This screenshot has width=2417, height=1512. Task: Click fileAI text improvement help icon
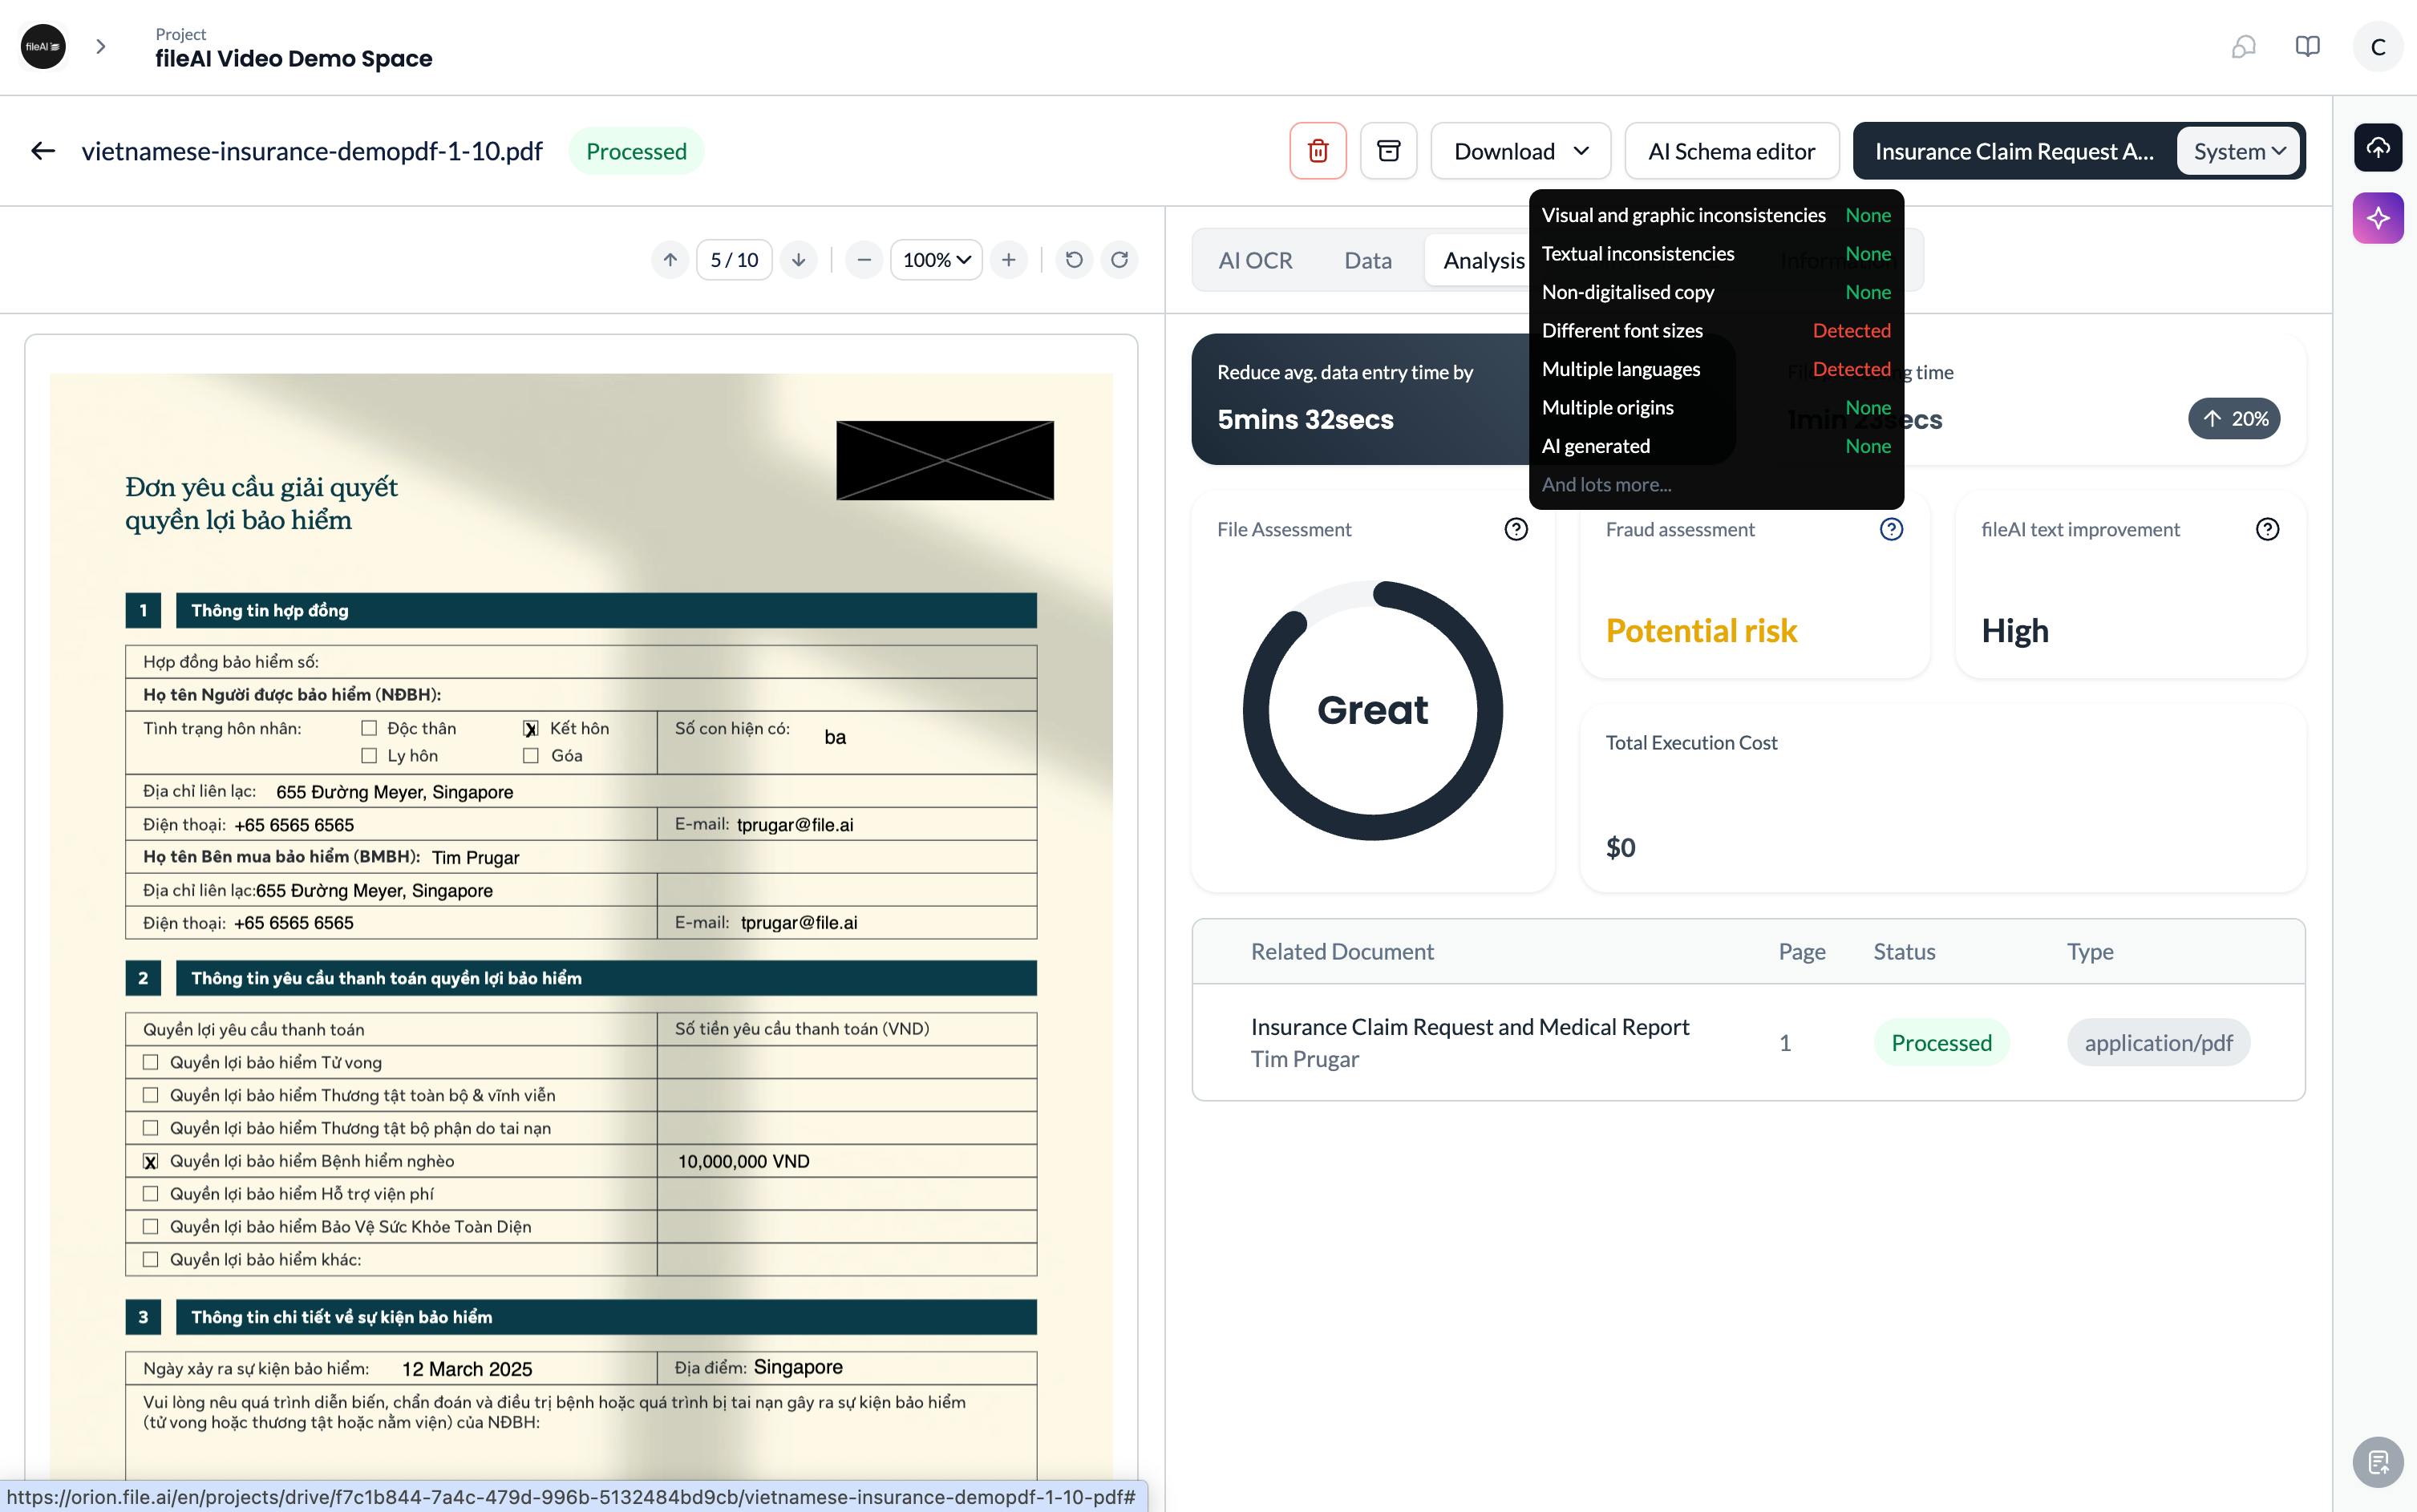click(2267, 529)
